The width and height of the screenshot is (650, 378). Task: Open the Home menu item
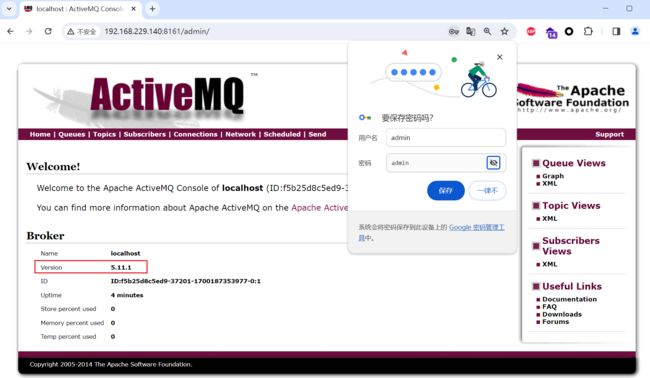tap(40, 134)
